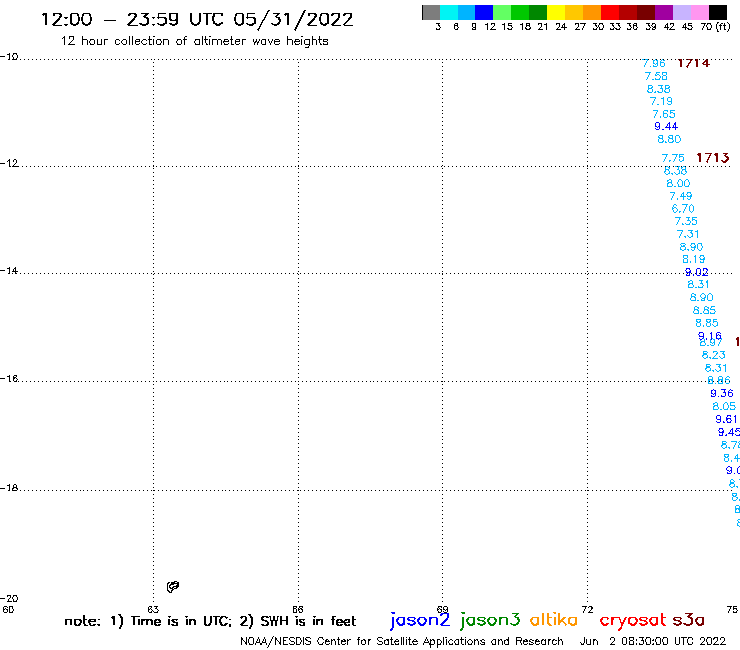Click the date range title 12:00 – 23:59 UTC
The image size is (740, 650).
point(197,20)
